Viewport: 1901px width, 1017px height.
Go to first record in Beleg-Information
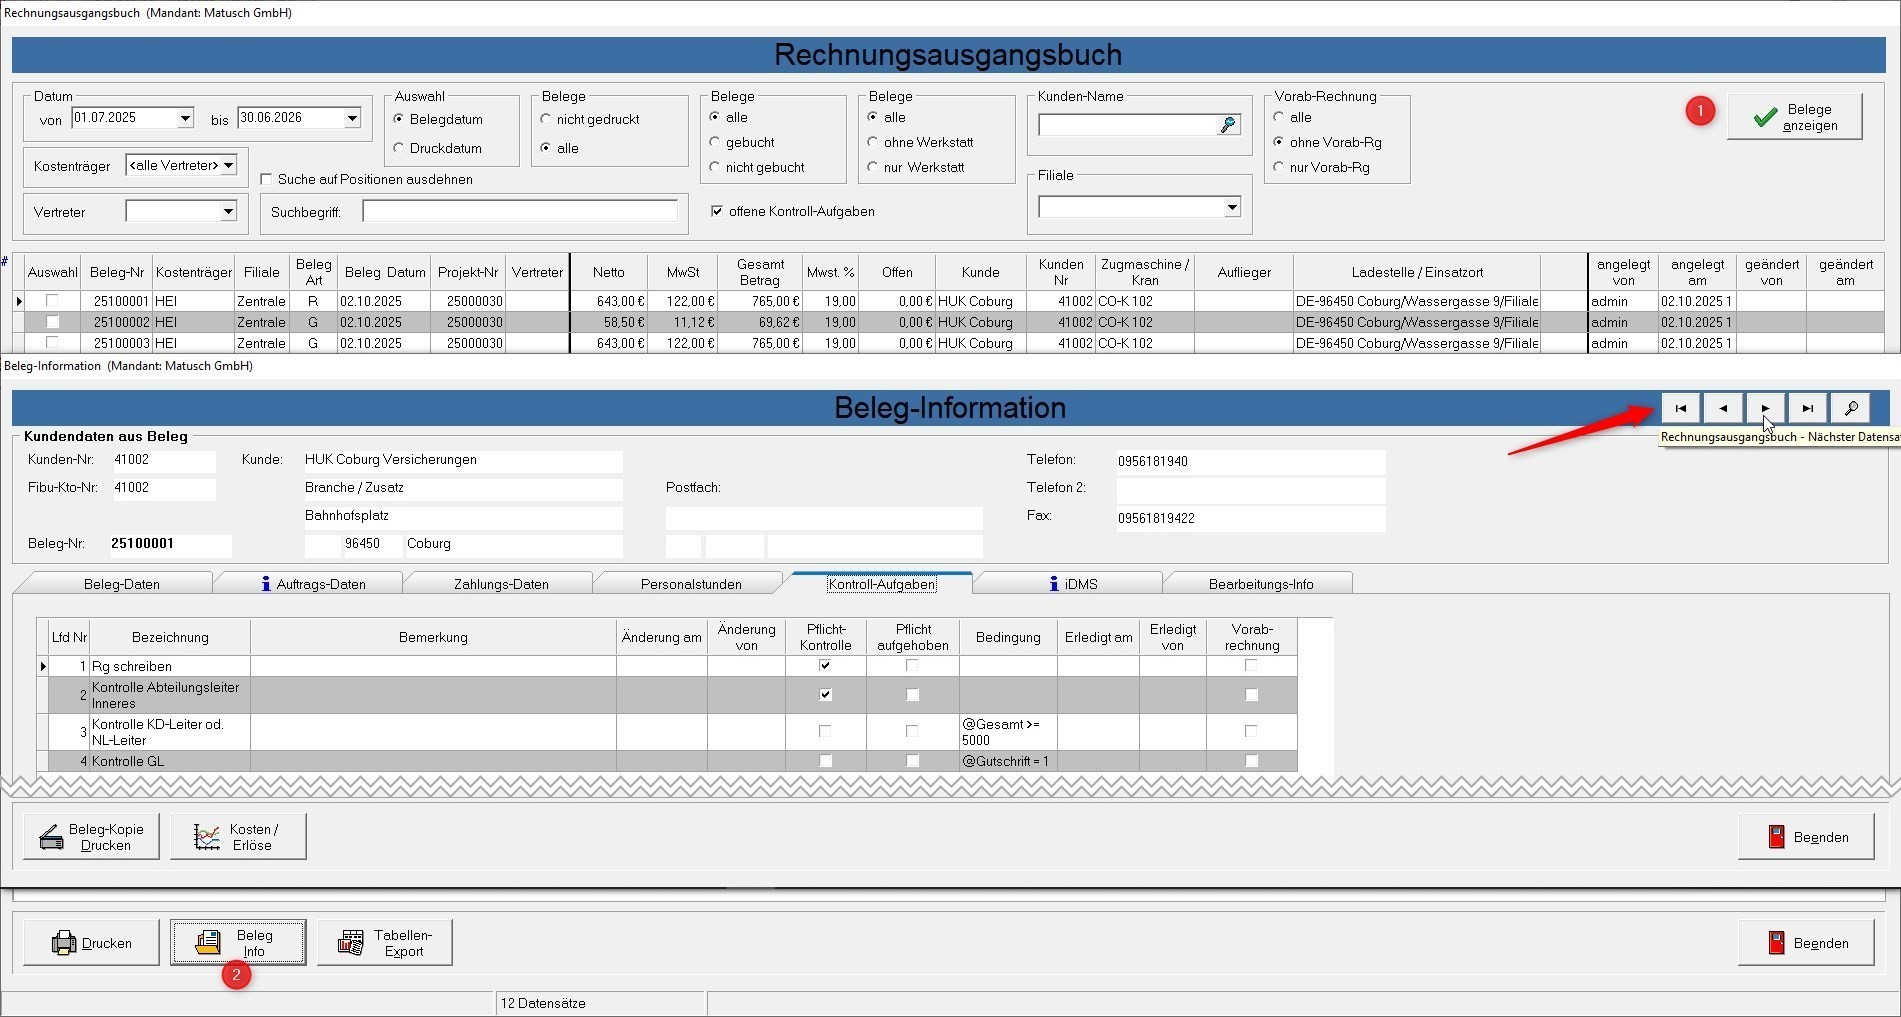pyautogui.click(x=1680, y=408)
